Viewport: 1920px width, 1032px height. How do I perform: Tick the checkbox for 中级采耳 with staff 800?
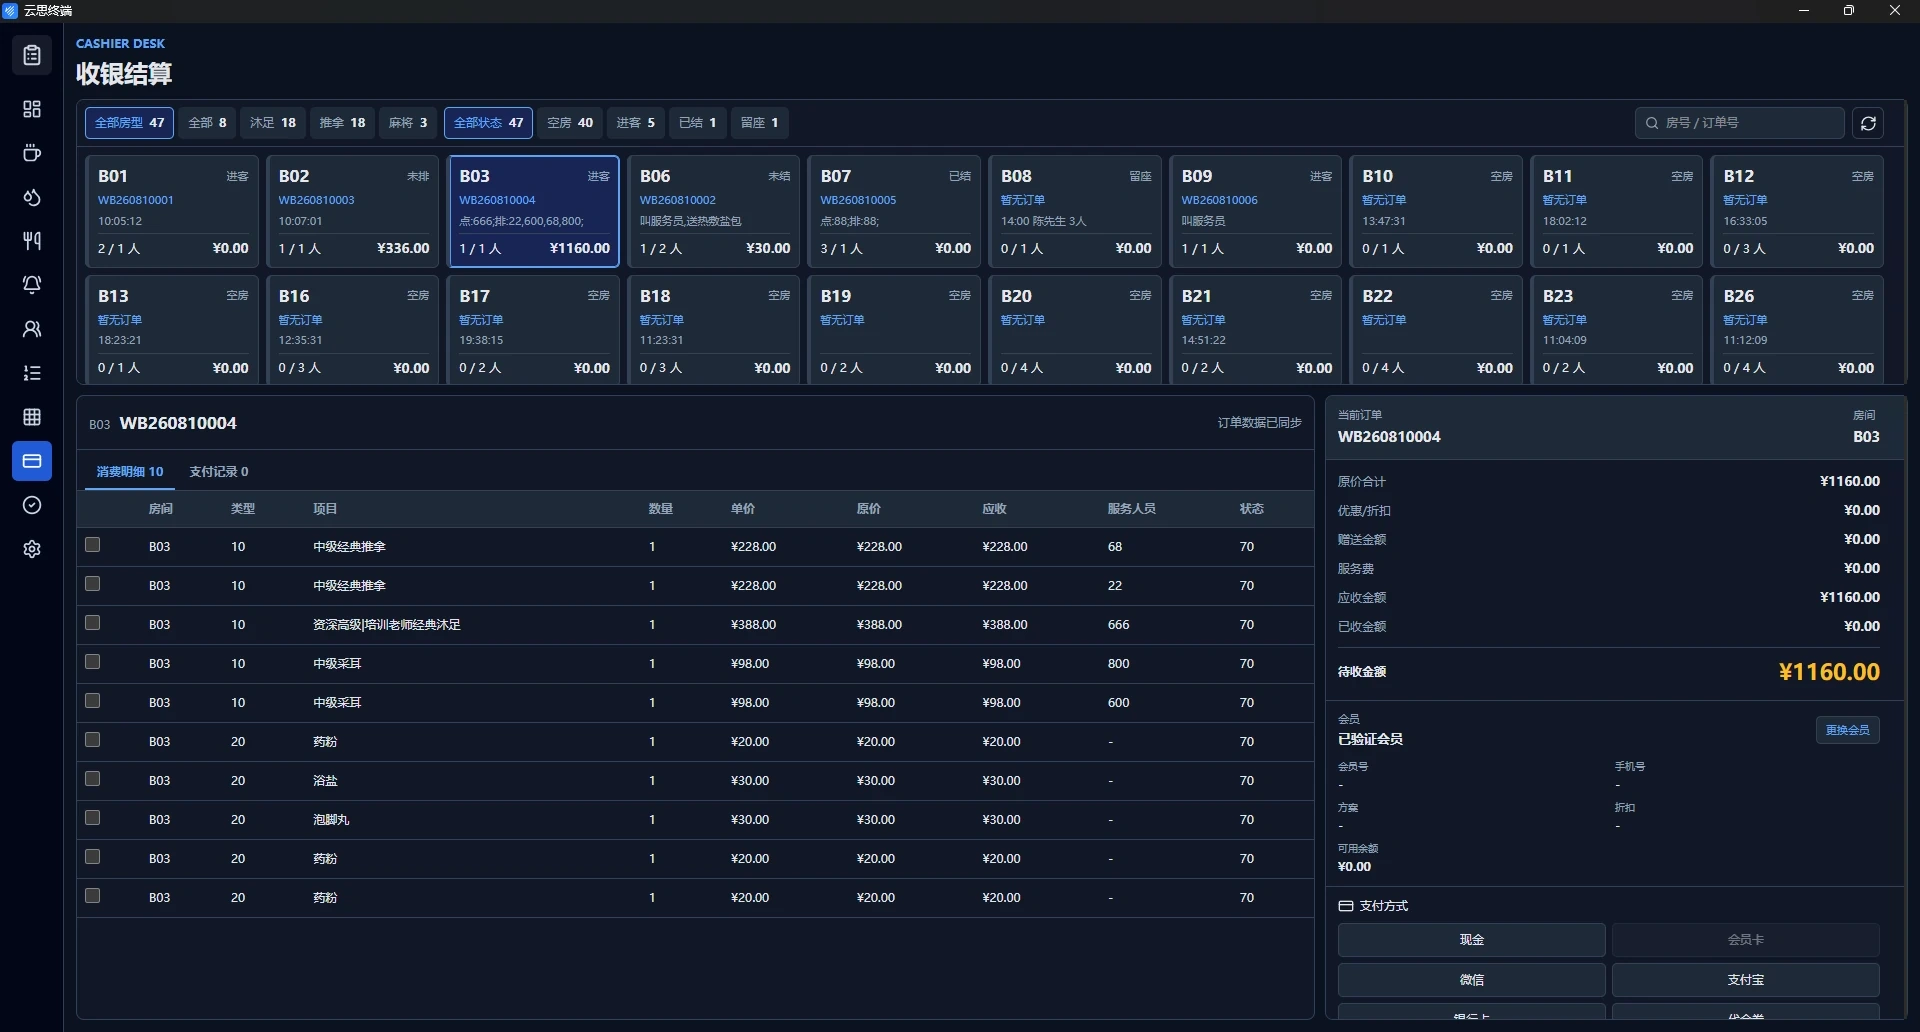(x=93, y=662)
